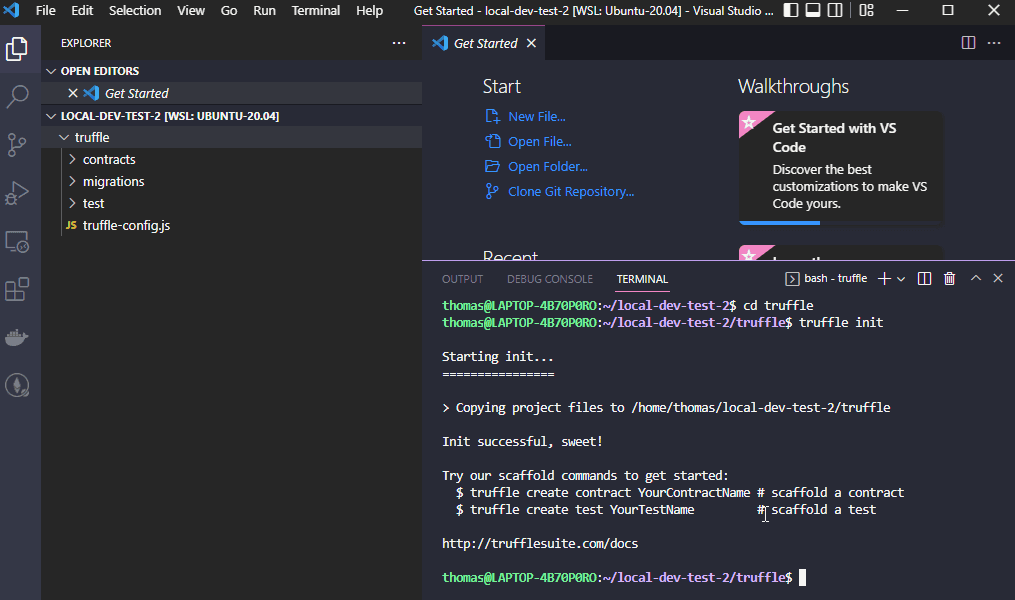This screenshot has width=1015, height=600.
Task: Open the Go menu
Action: pyautogui.click(x=229, y=10)
